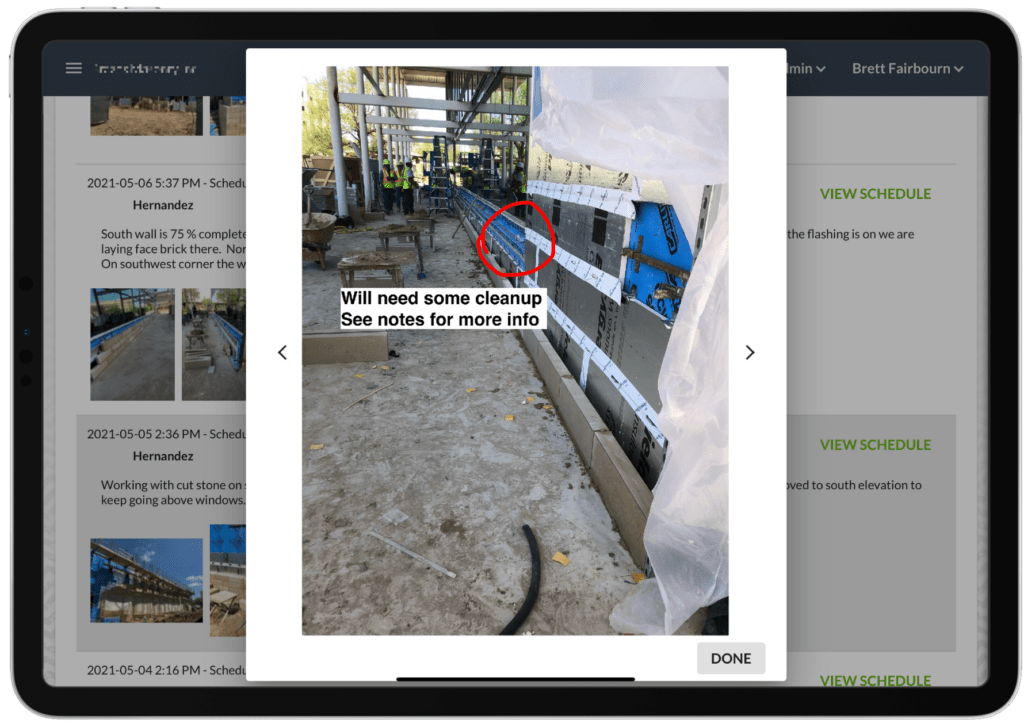Expand the Brett Fairbourn user dropdown
This screenshot has height=727, width=1024.
907,68
